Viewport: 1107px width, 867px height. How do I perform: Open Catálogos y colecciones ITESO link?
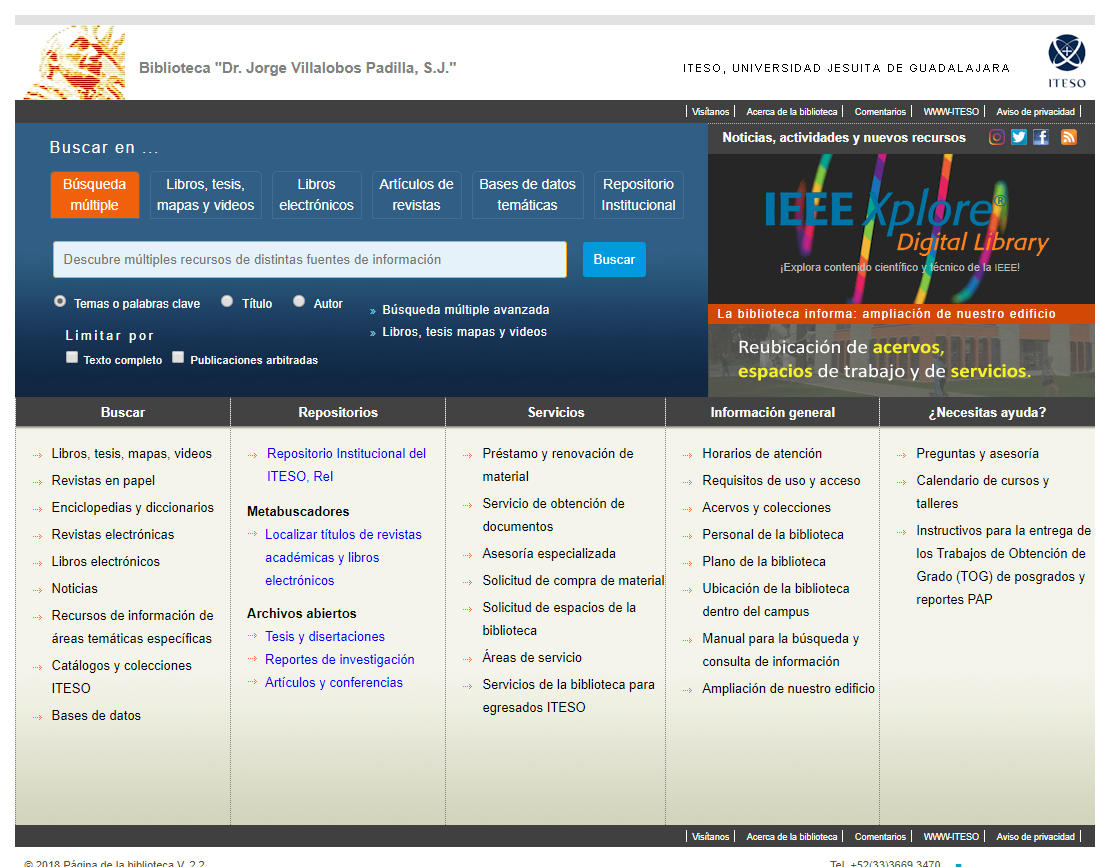[x=121, y=676]
